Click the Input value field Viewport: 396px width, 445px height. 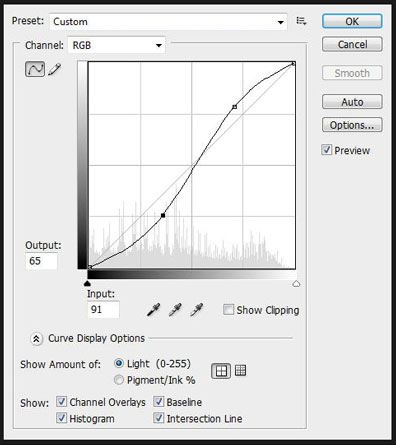coord(103,310)
